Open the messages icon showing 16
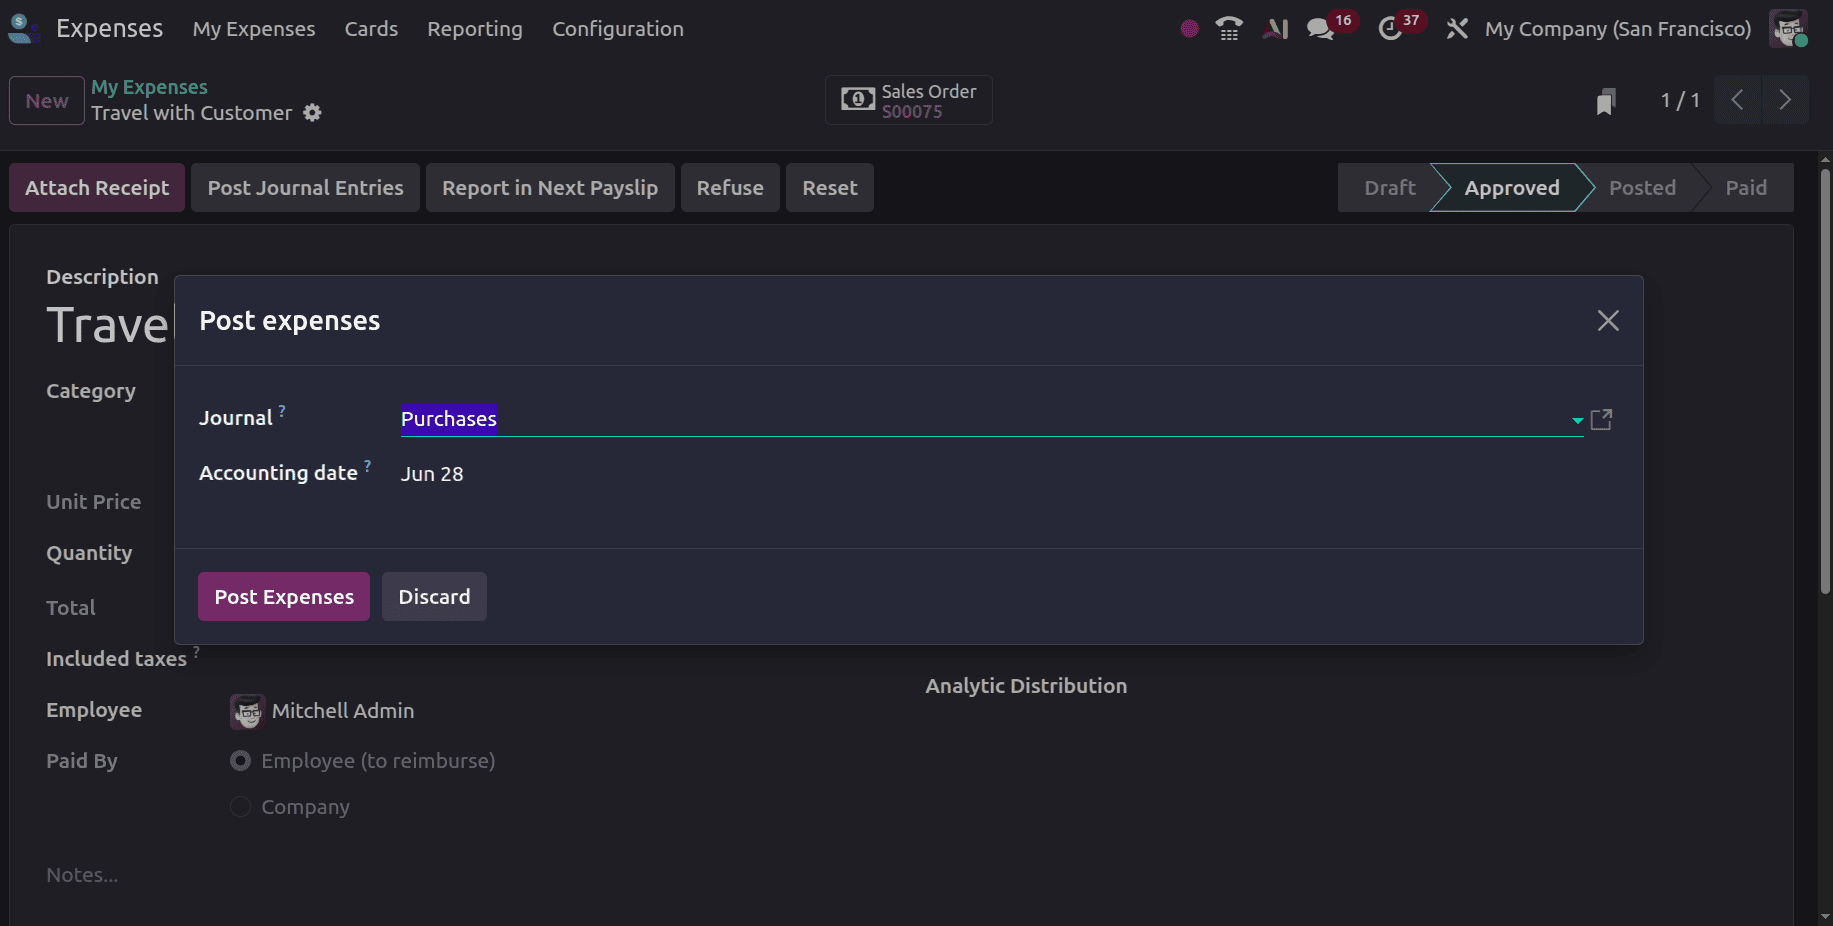 pos(1321,29)
